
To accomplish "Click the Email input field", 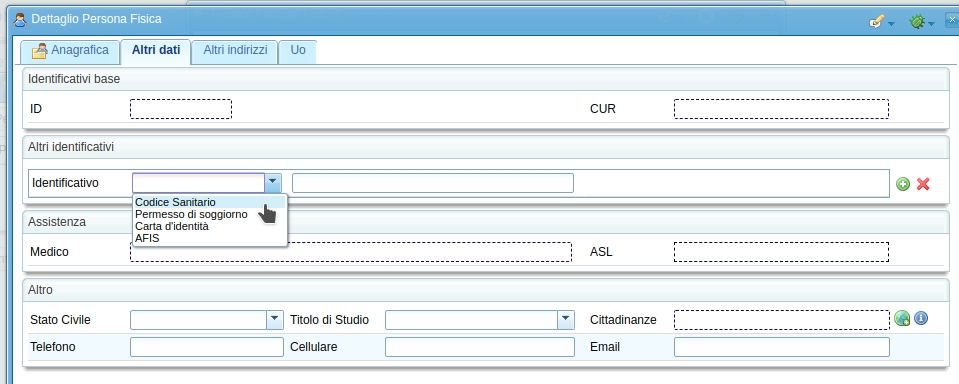I will 782,347.
